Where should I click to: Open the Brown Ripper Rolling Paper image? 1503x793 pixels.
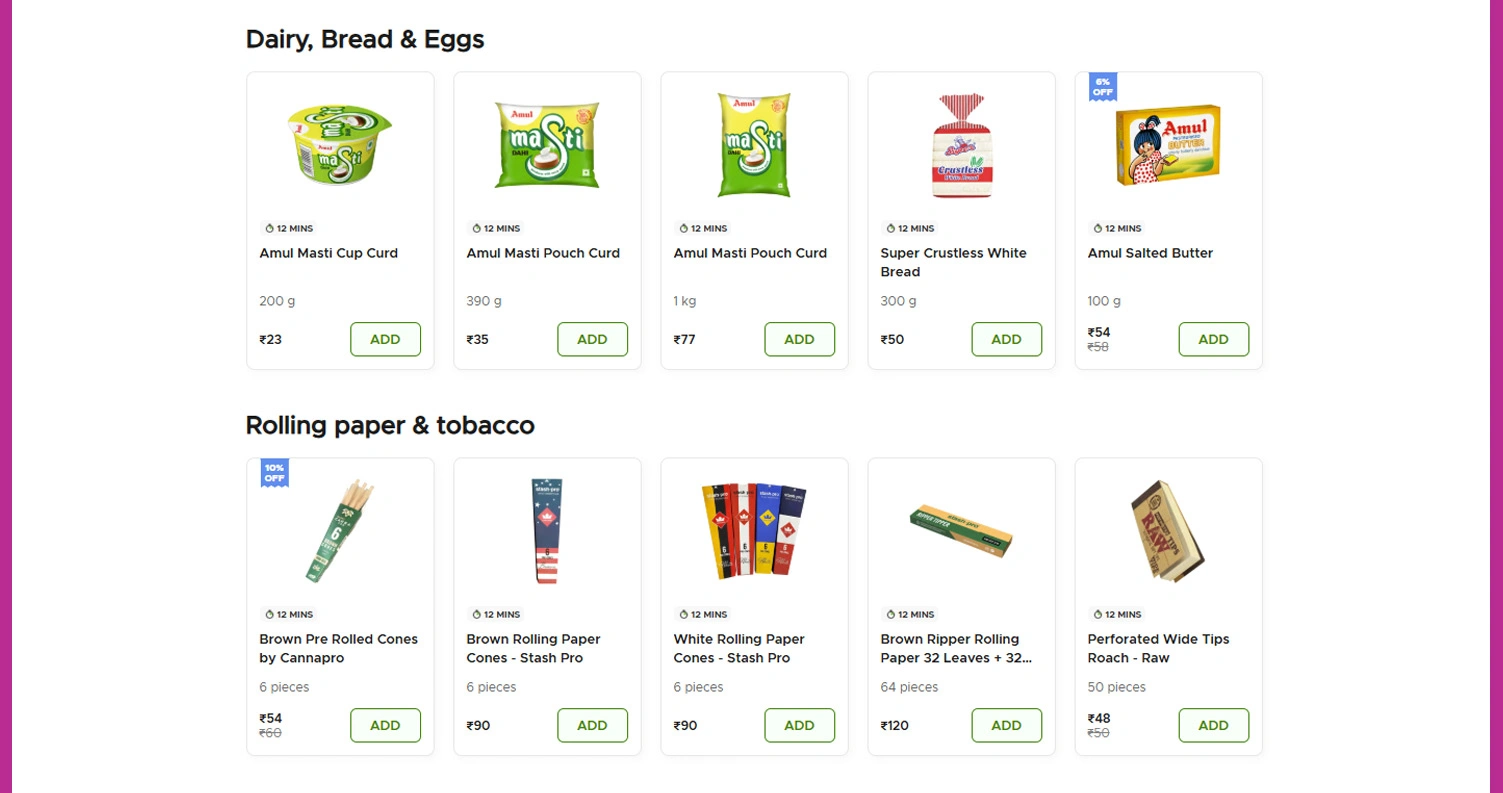point(961,532)
